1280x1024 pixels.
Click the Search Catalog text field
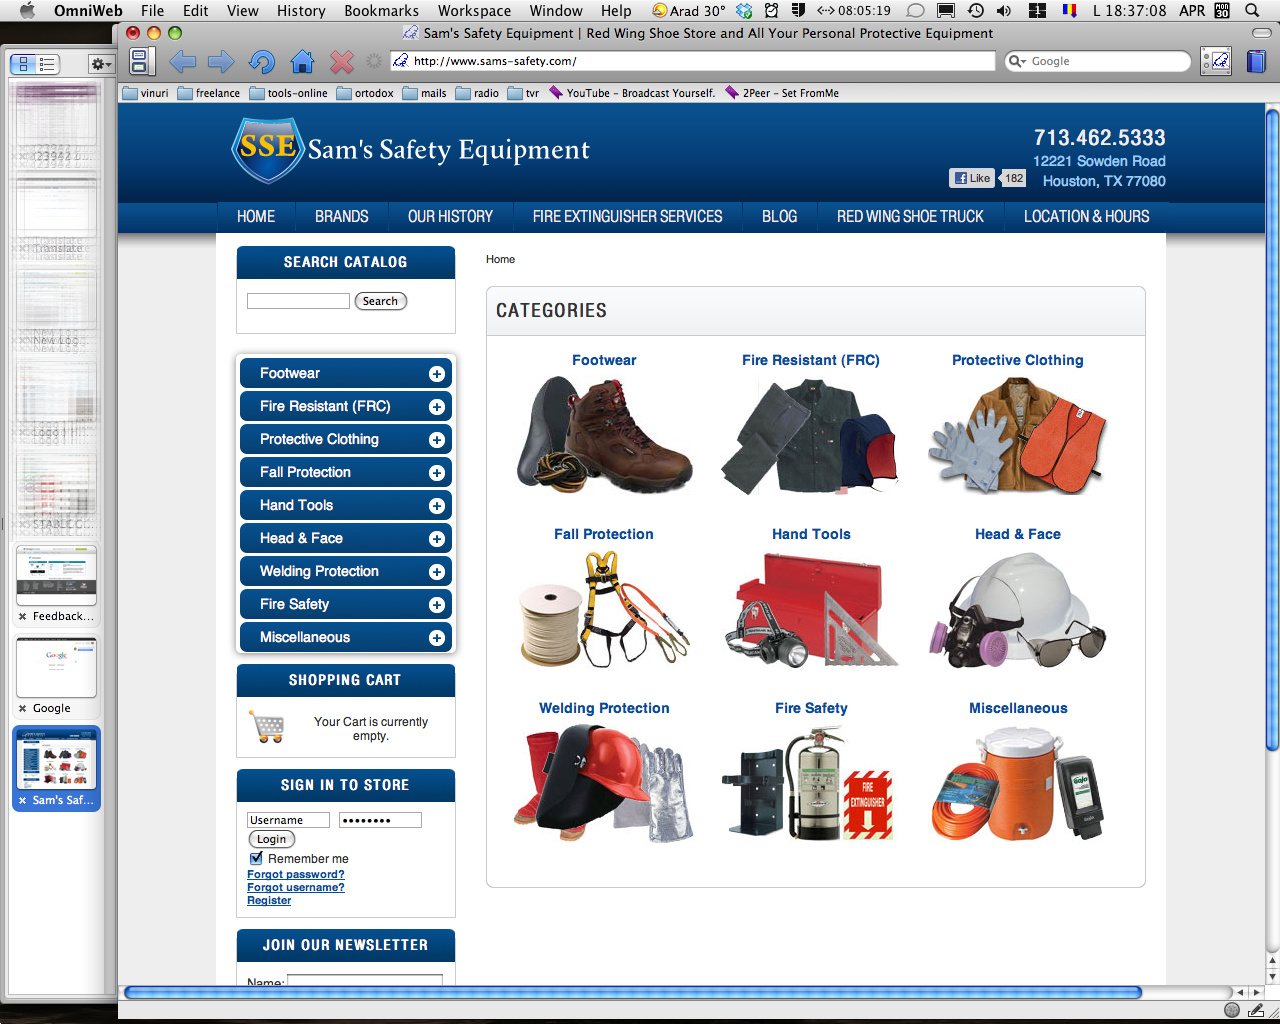(x=298, y=301)
